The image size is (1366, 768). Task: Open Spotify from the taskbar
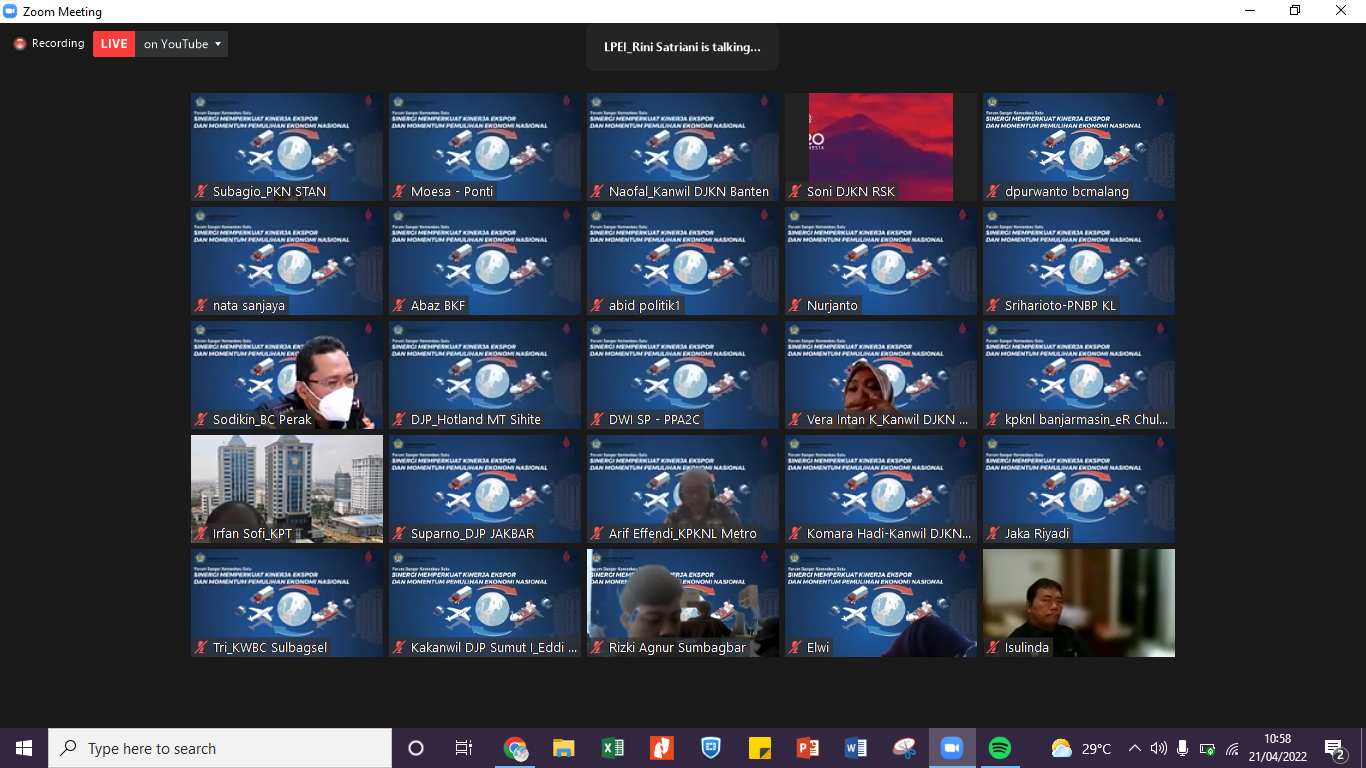click(x=999, y=748)
